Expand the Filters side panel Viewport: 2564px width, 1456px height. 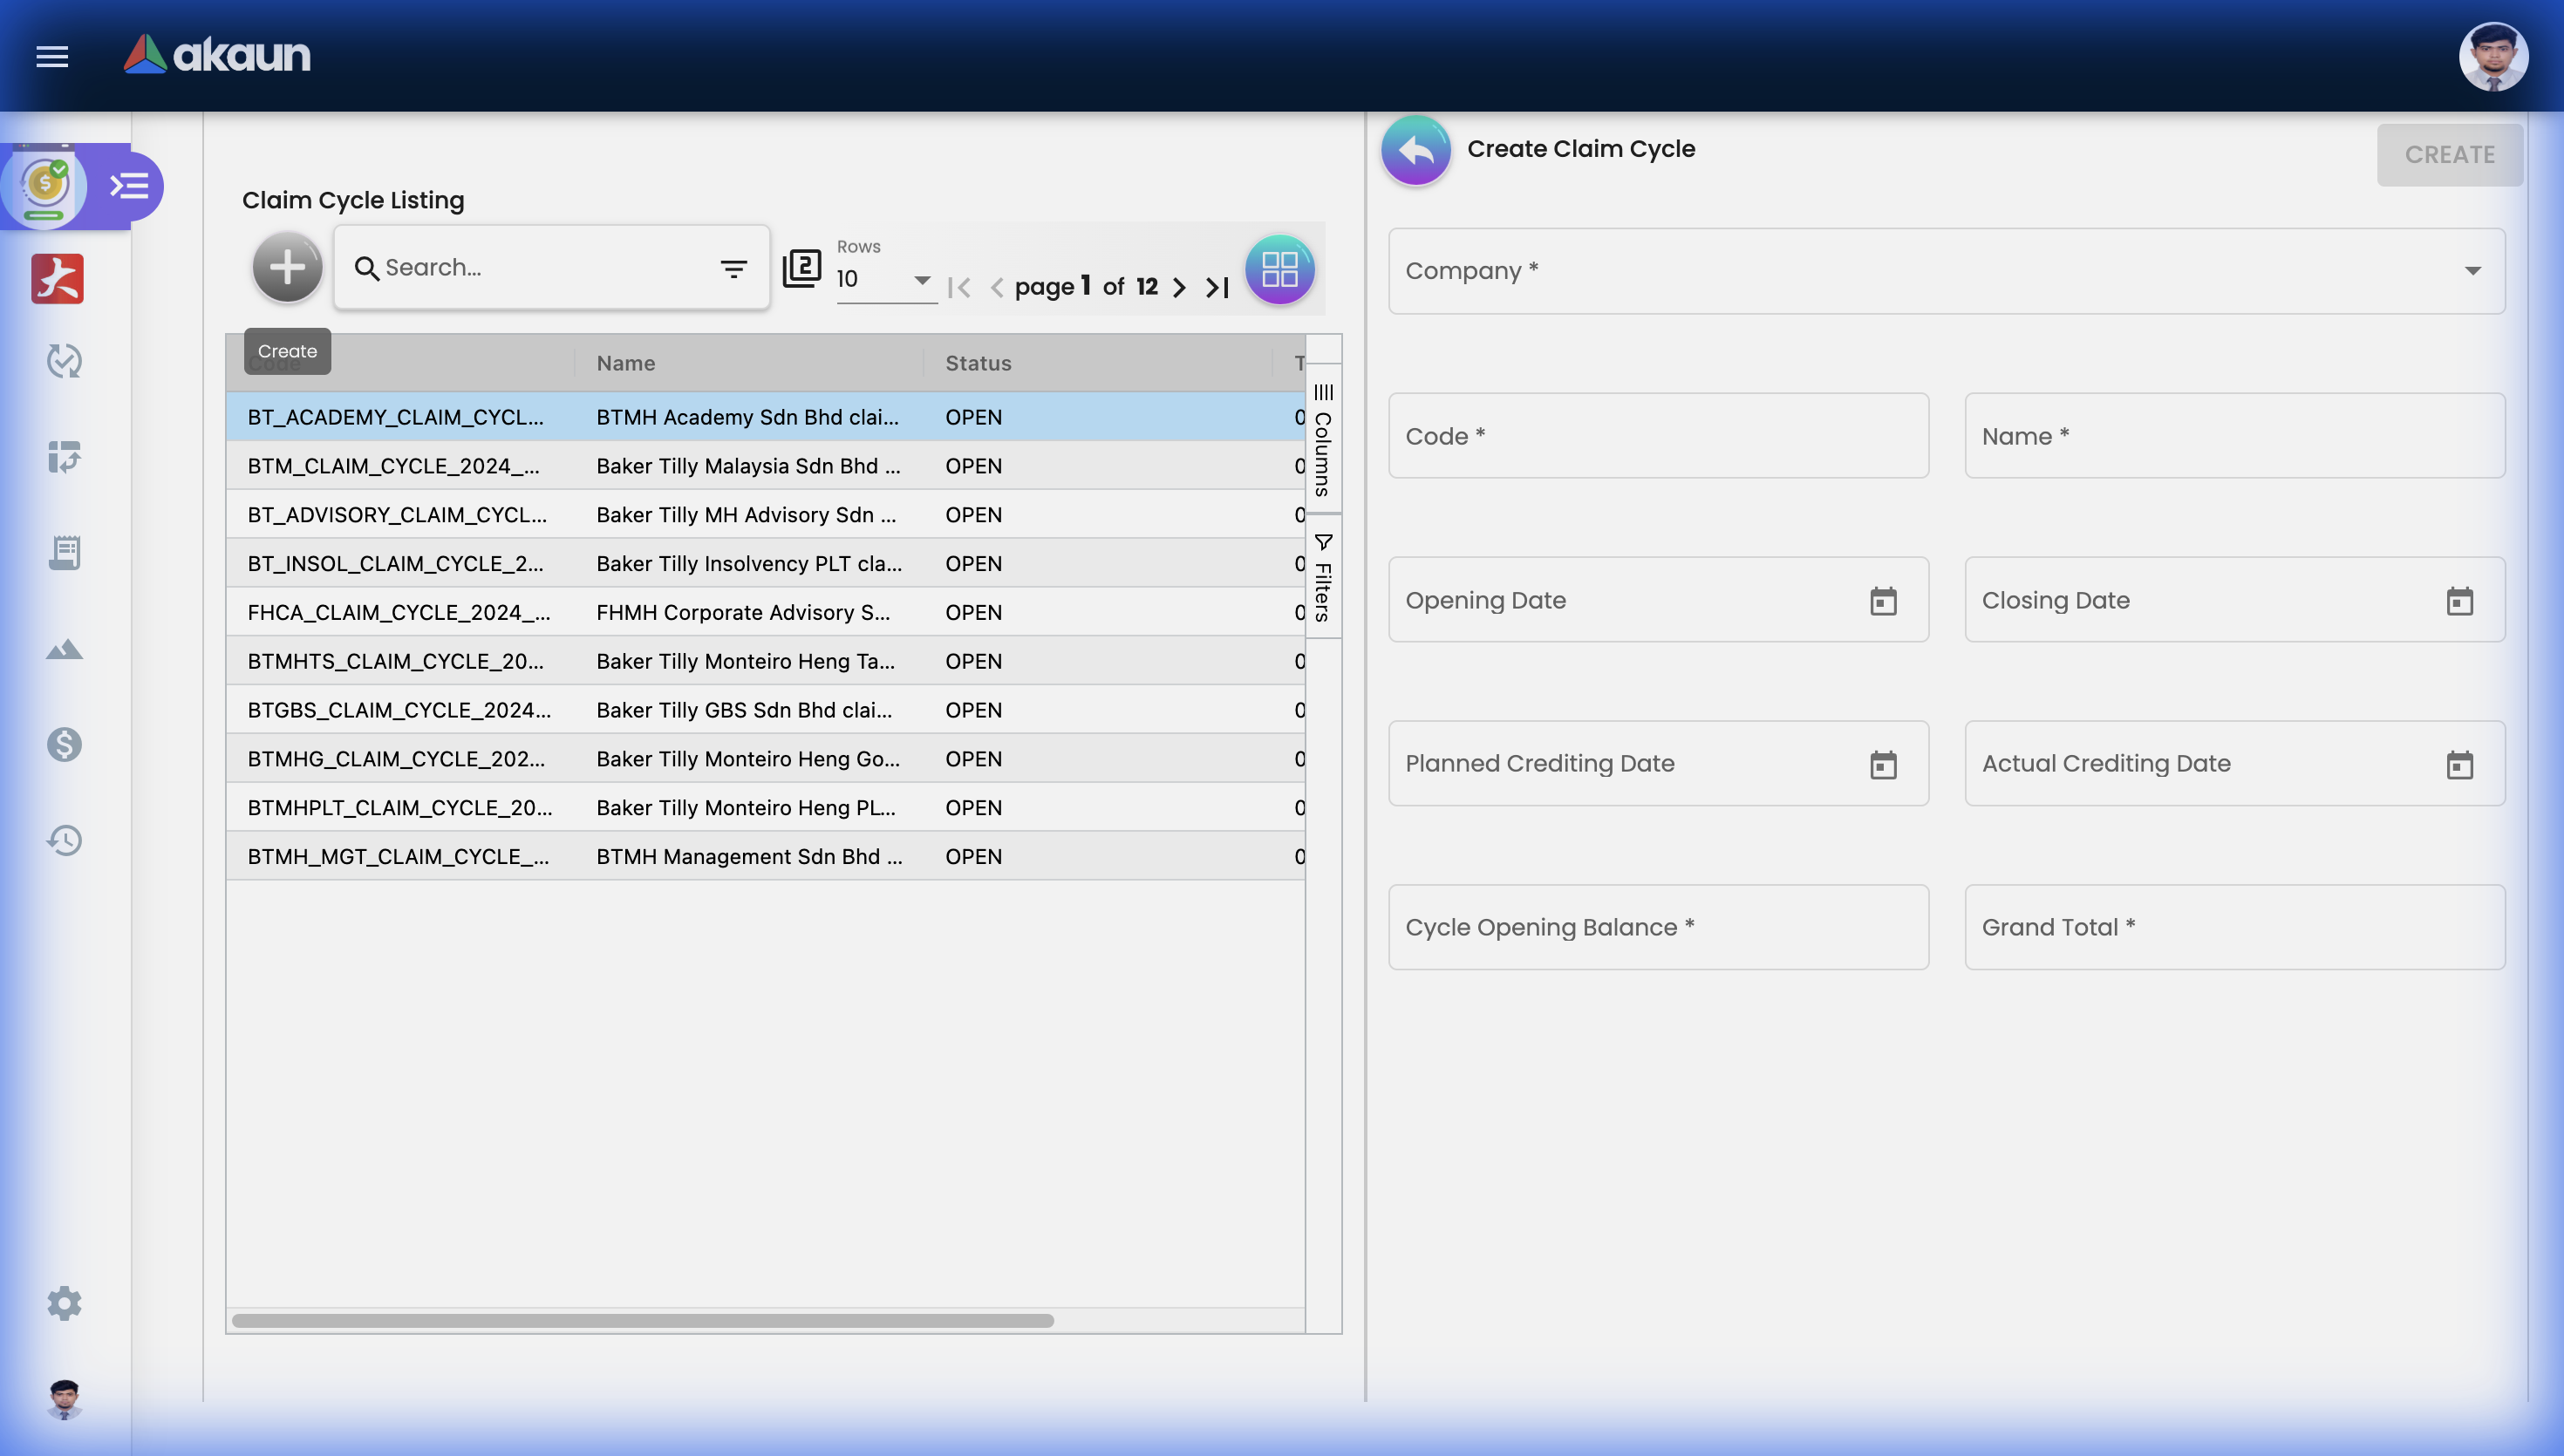point(1323,575)
